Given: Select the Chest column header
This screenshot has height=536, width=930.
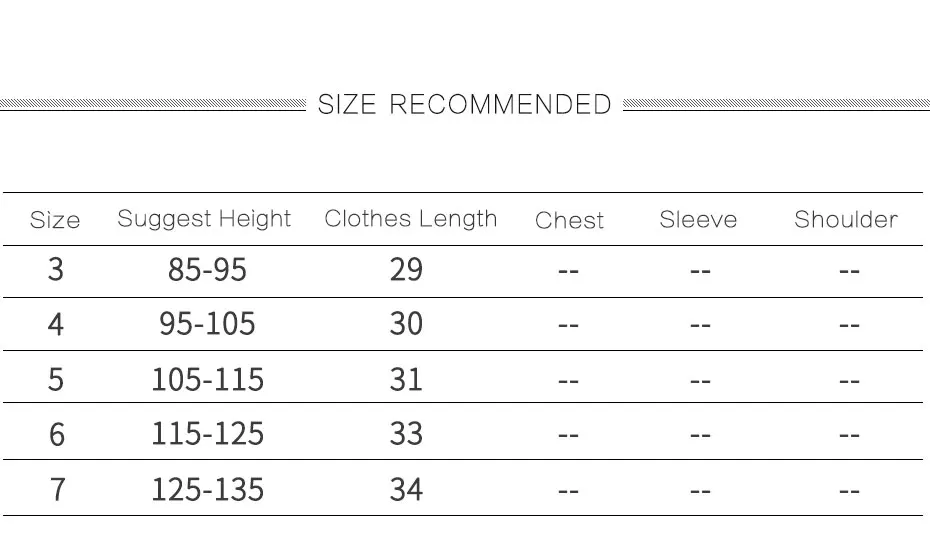Looking at the screenshot, I should [x=569, y=220].
